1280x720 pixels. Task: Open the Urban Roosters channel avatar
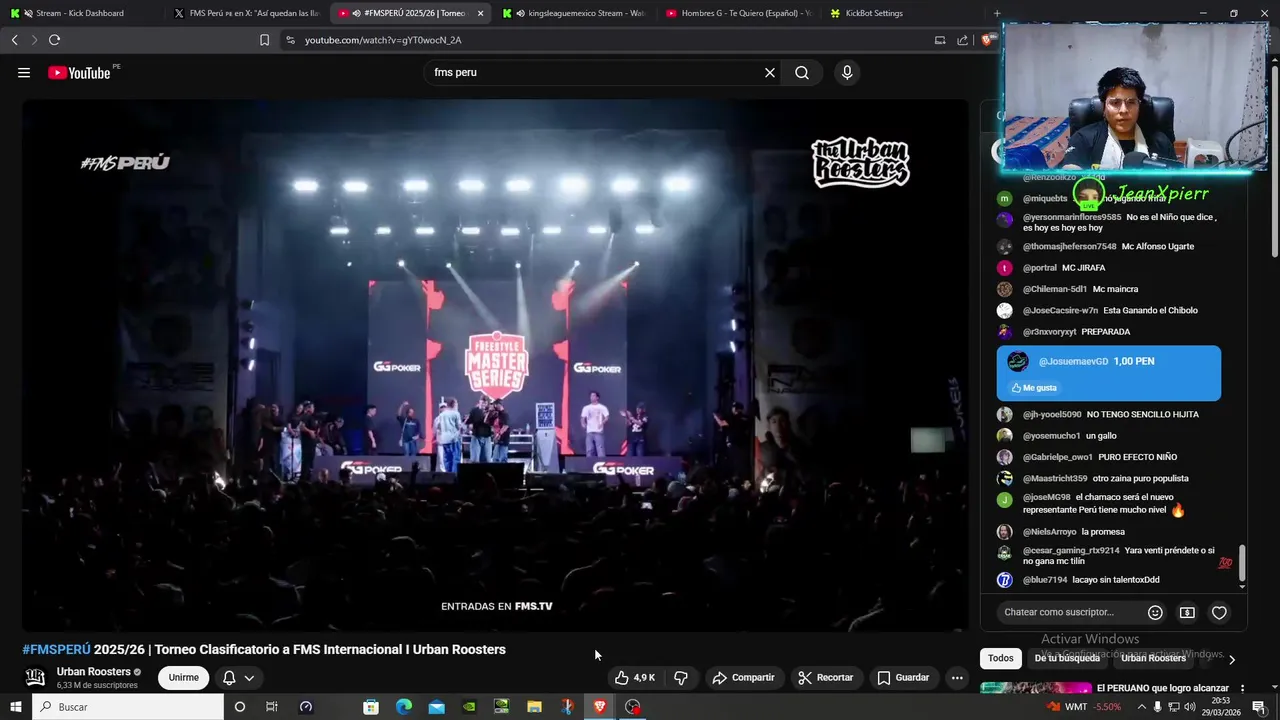(35, 678)
